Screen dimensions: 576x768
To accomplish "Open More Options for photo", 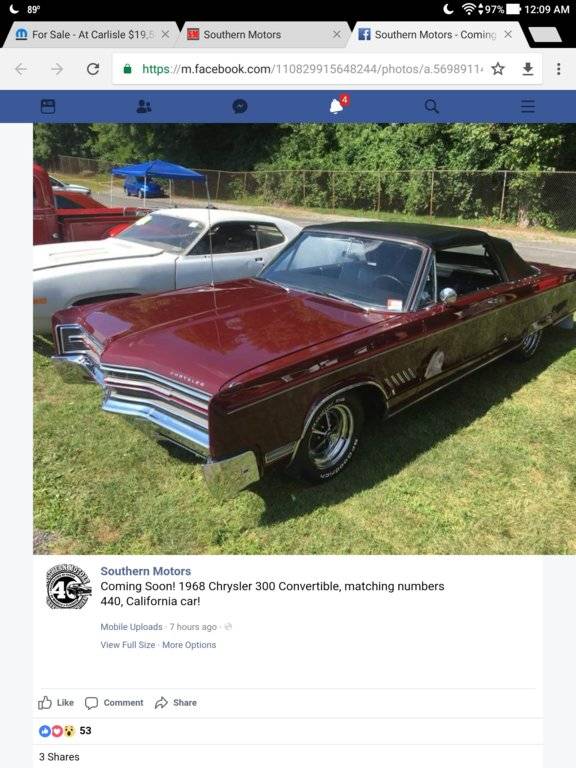I will [189, 645].
